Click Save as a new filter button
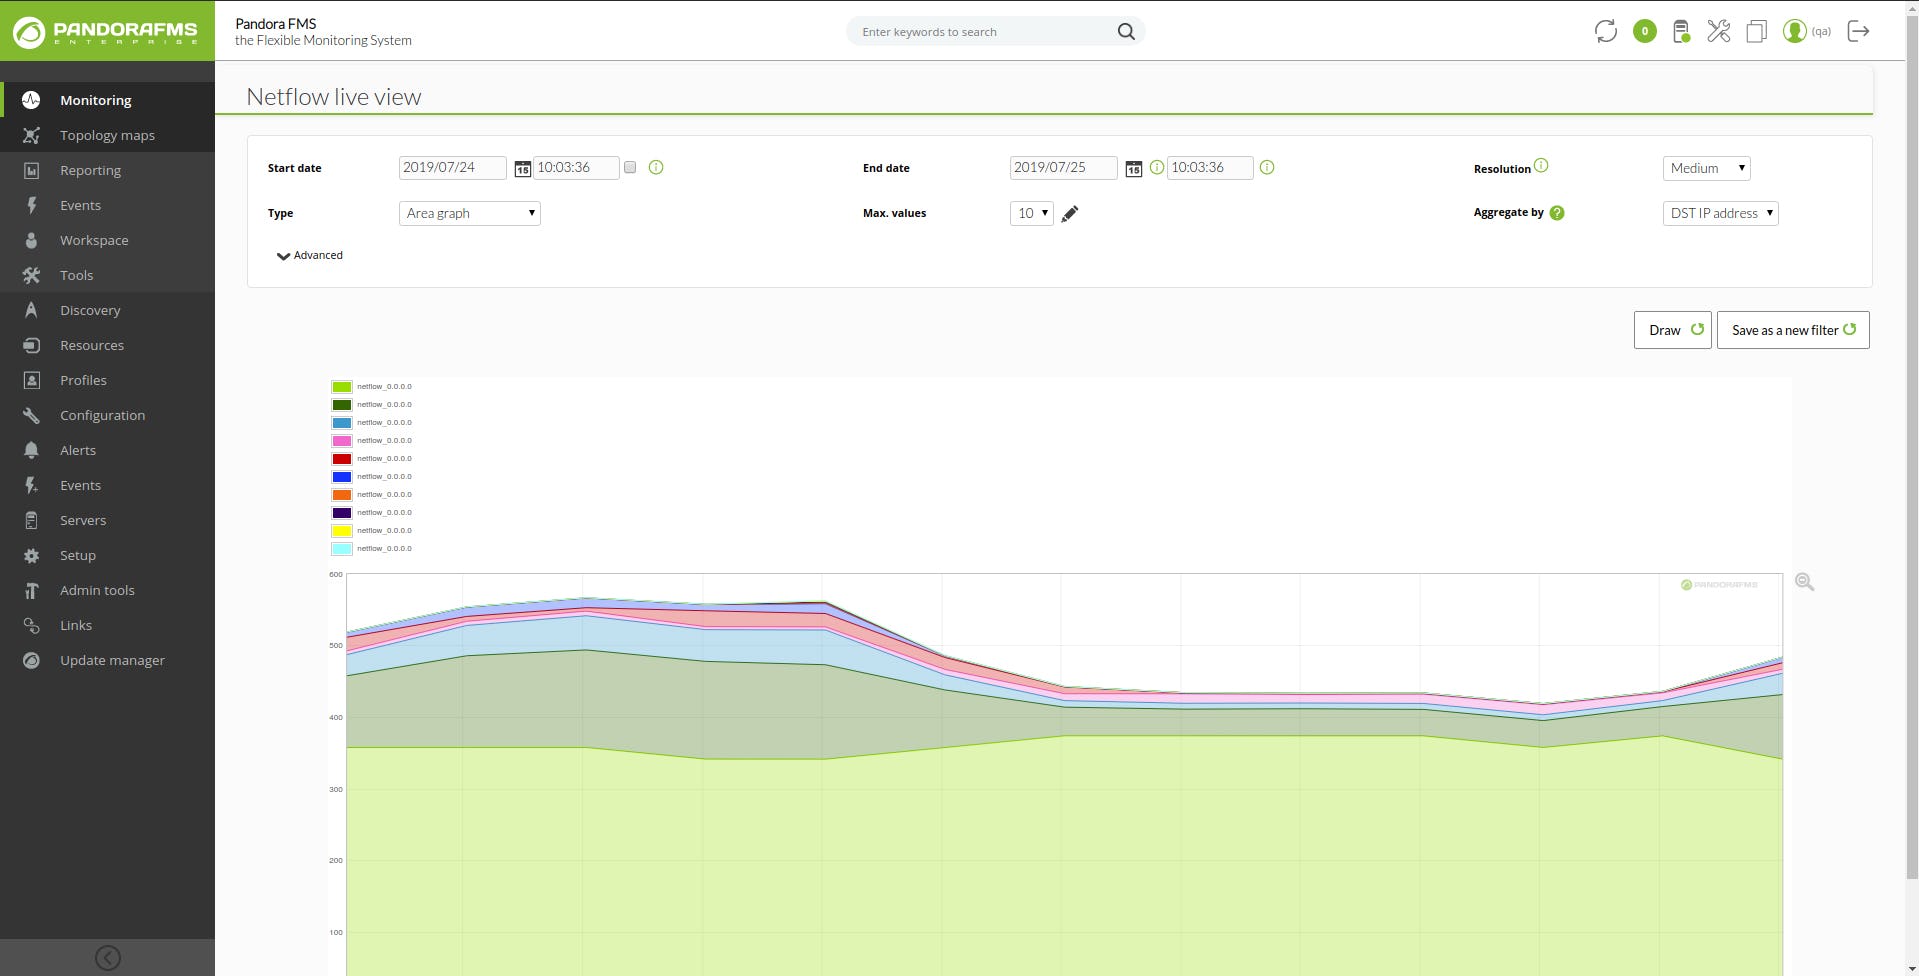Screen dimensions: 1919x976 tap(1793, 330)
